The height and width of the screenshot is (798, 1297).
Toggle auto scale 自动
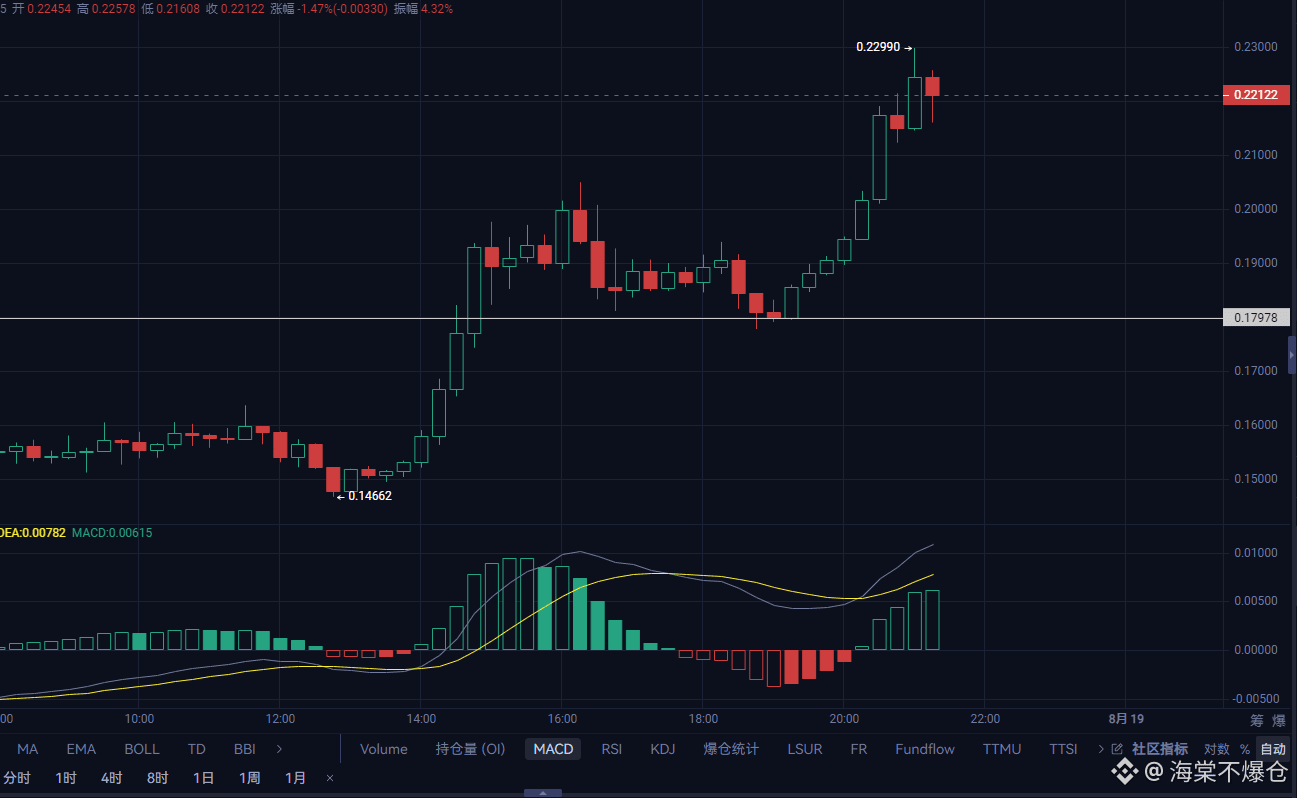[x=1273, y=749]
